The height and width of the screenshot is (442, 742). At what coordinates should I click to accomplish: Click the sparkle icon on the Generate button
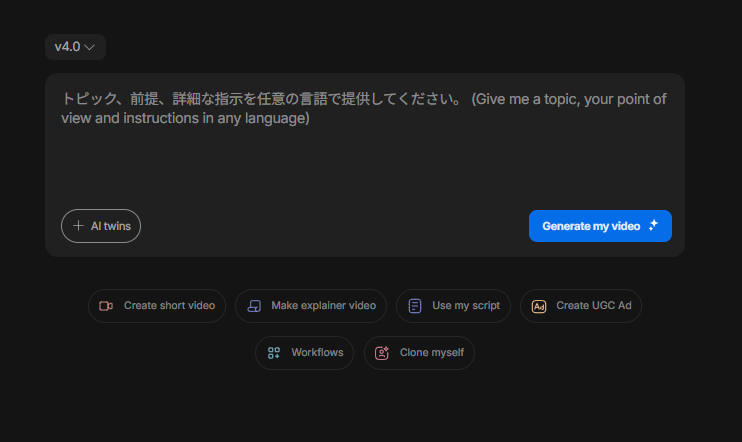[653, 226]
